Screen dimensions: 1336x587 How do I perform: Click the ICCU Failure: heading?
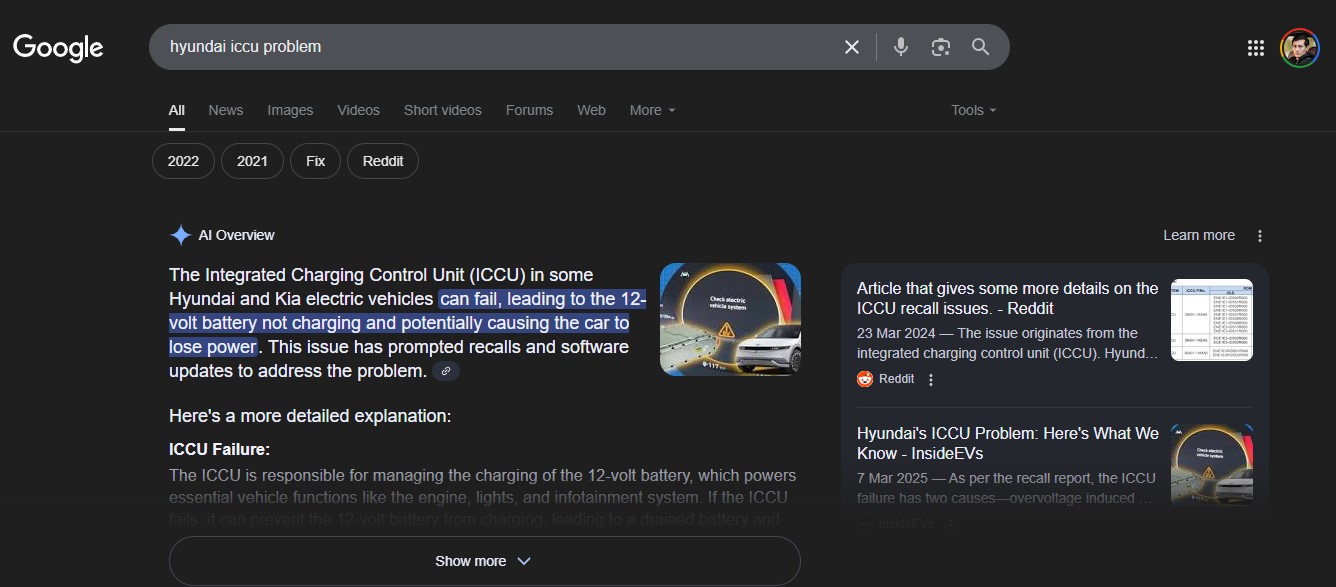(x=219, y=449)
